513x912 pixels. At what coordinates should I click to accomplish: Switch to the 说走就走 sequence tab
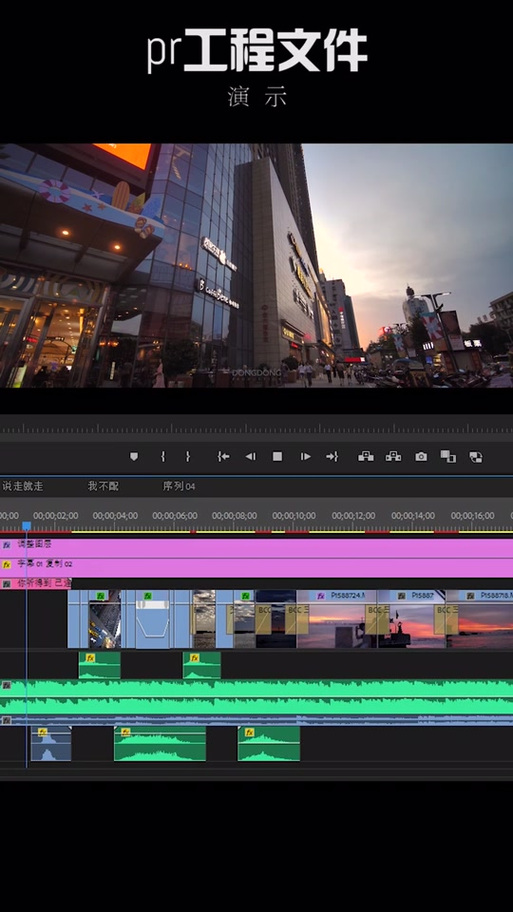pyautogui.click(x=23, y=486)
